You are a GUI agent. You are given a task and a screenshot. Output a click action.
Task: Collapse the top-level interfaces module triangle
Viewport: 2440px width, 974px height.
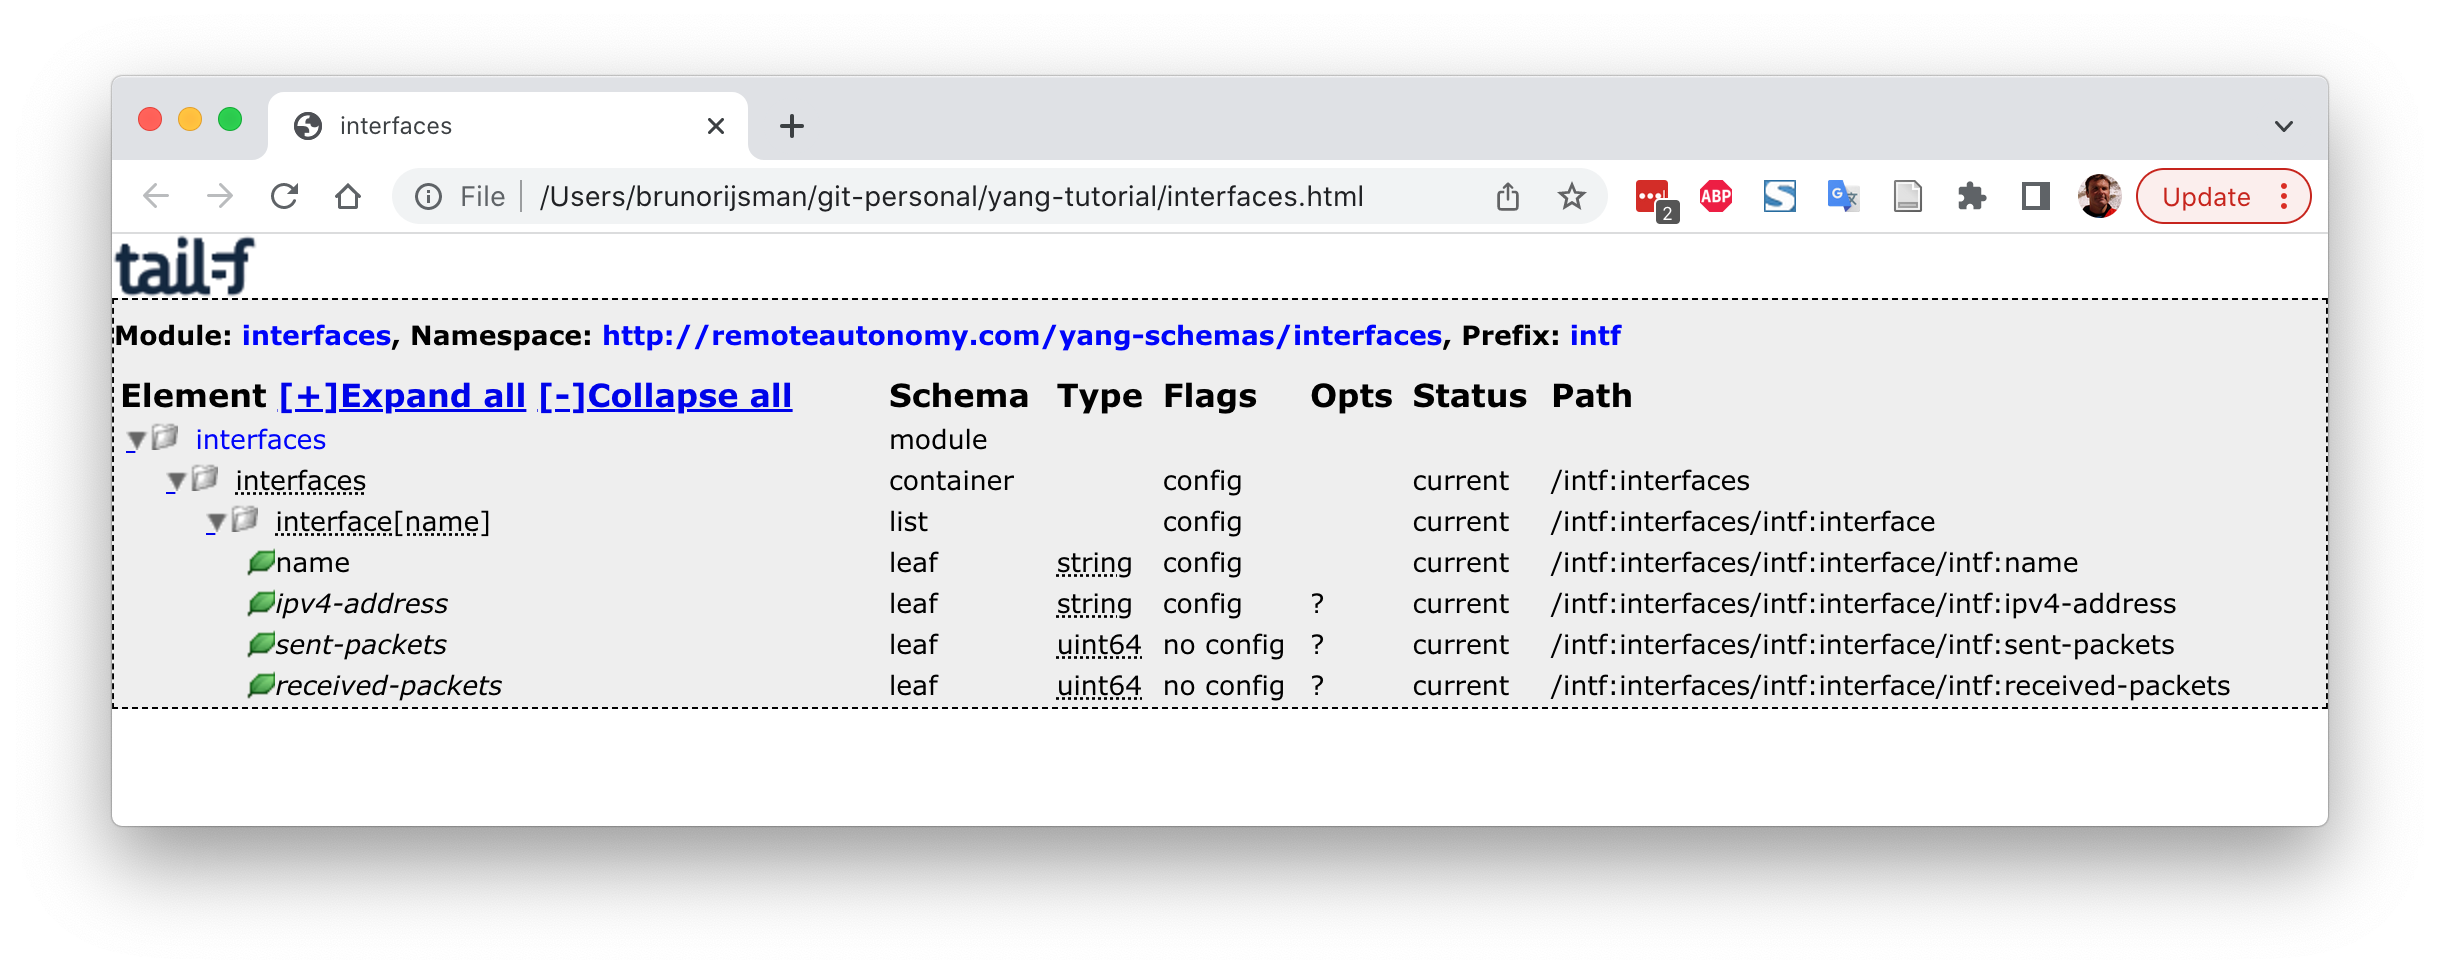(137, 440)
